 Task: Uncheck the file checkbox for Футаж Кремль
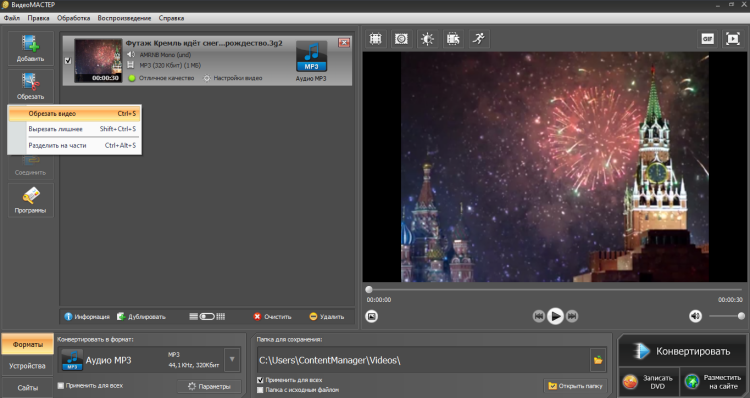[68, 61]
